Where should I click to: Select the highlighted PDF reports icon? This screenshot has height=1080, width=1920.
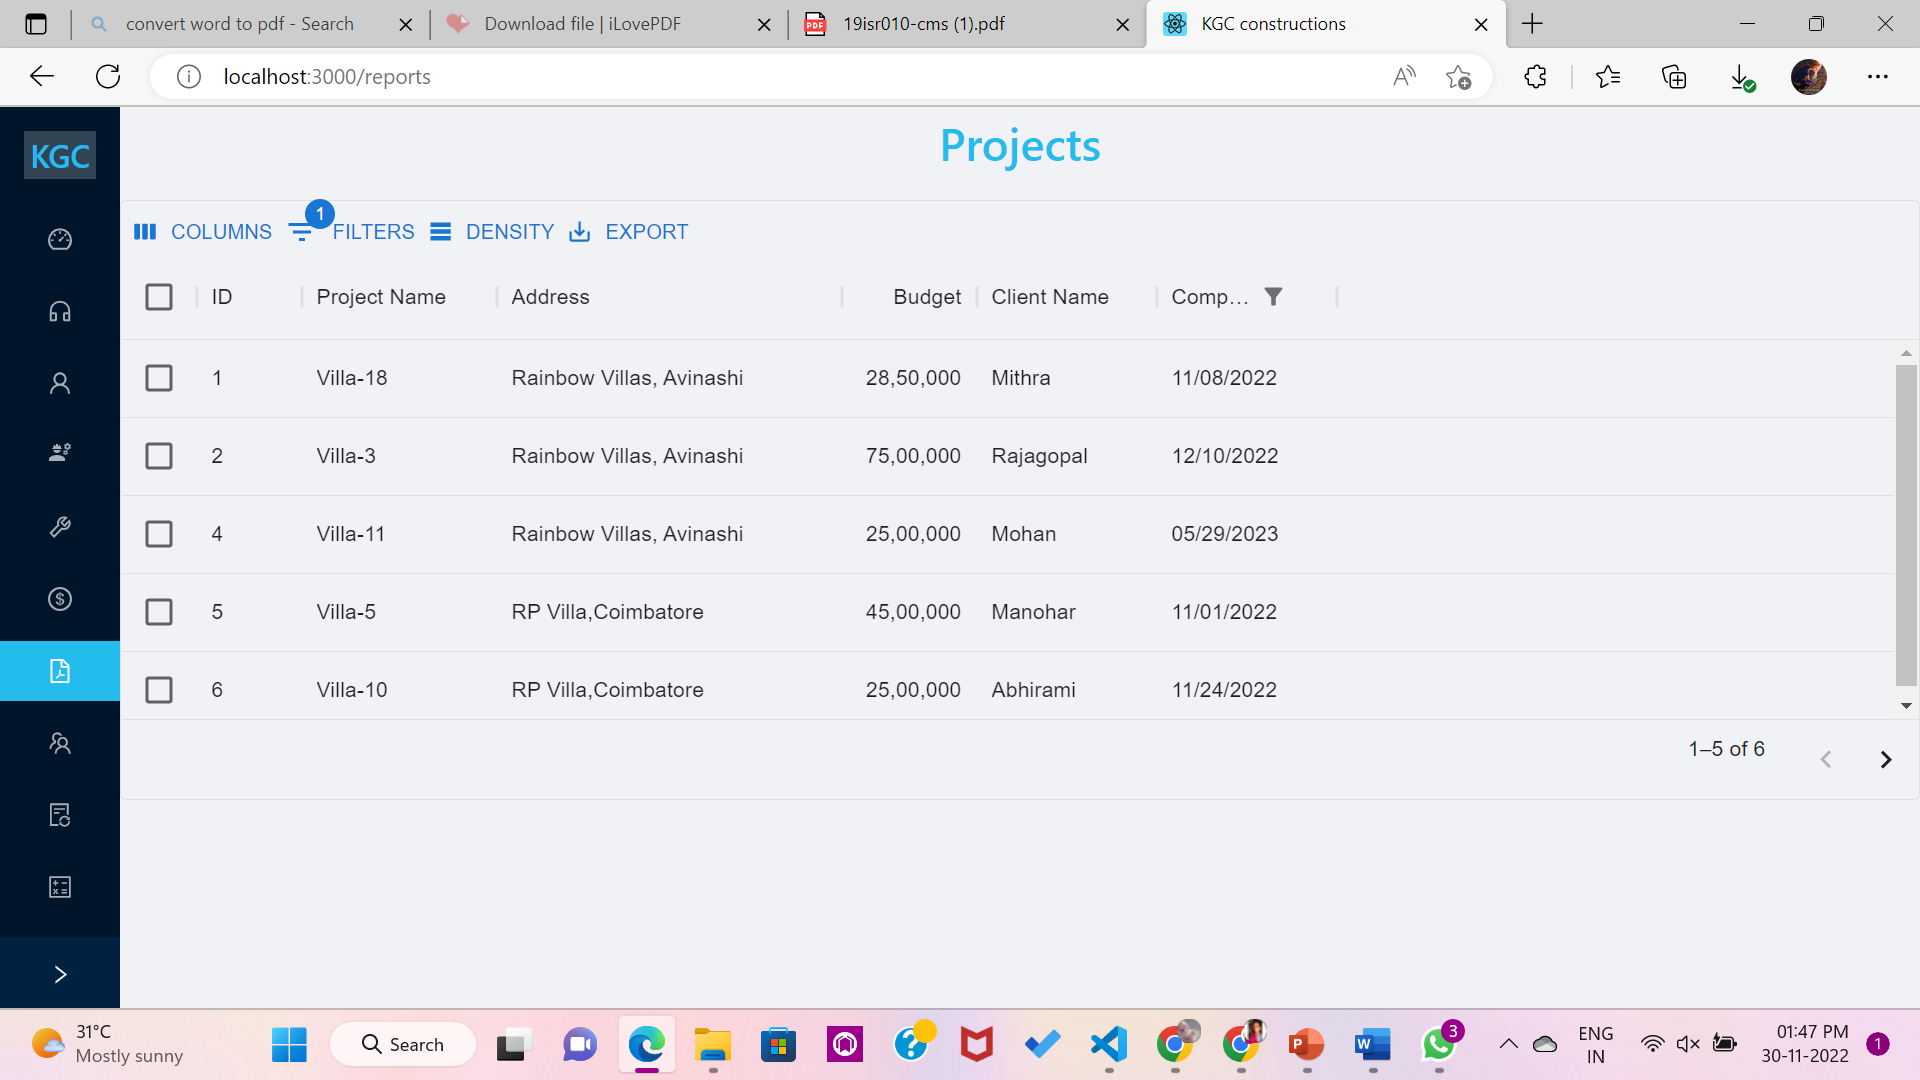(x=59, y=671)
